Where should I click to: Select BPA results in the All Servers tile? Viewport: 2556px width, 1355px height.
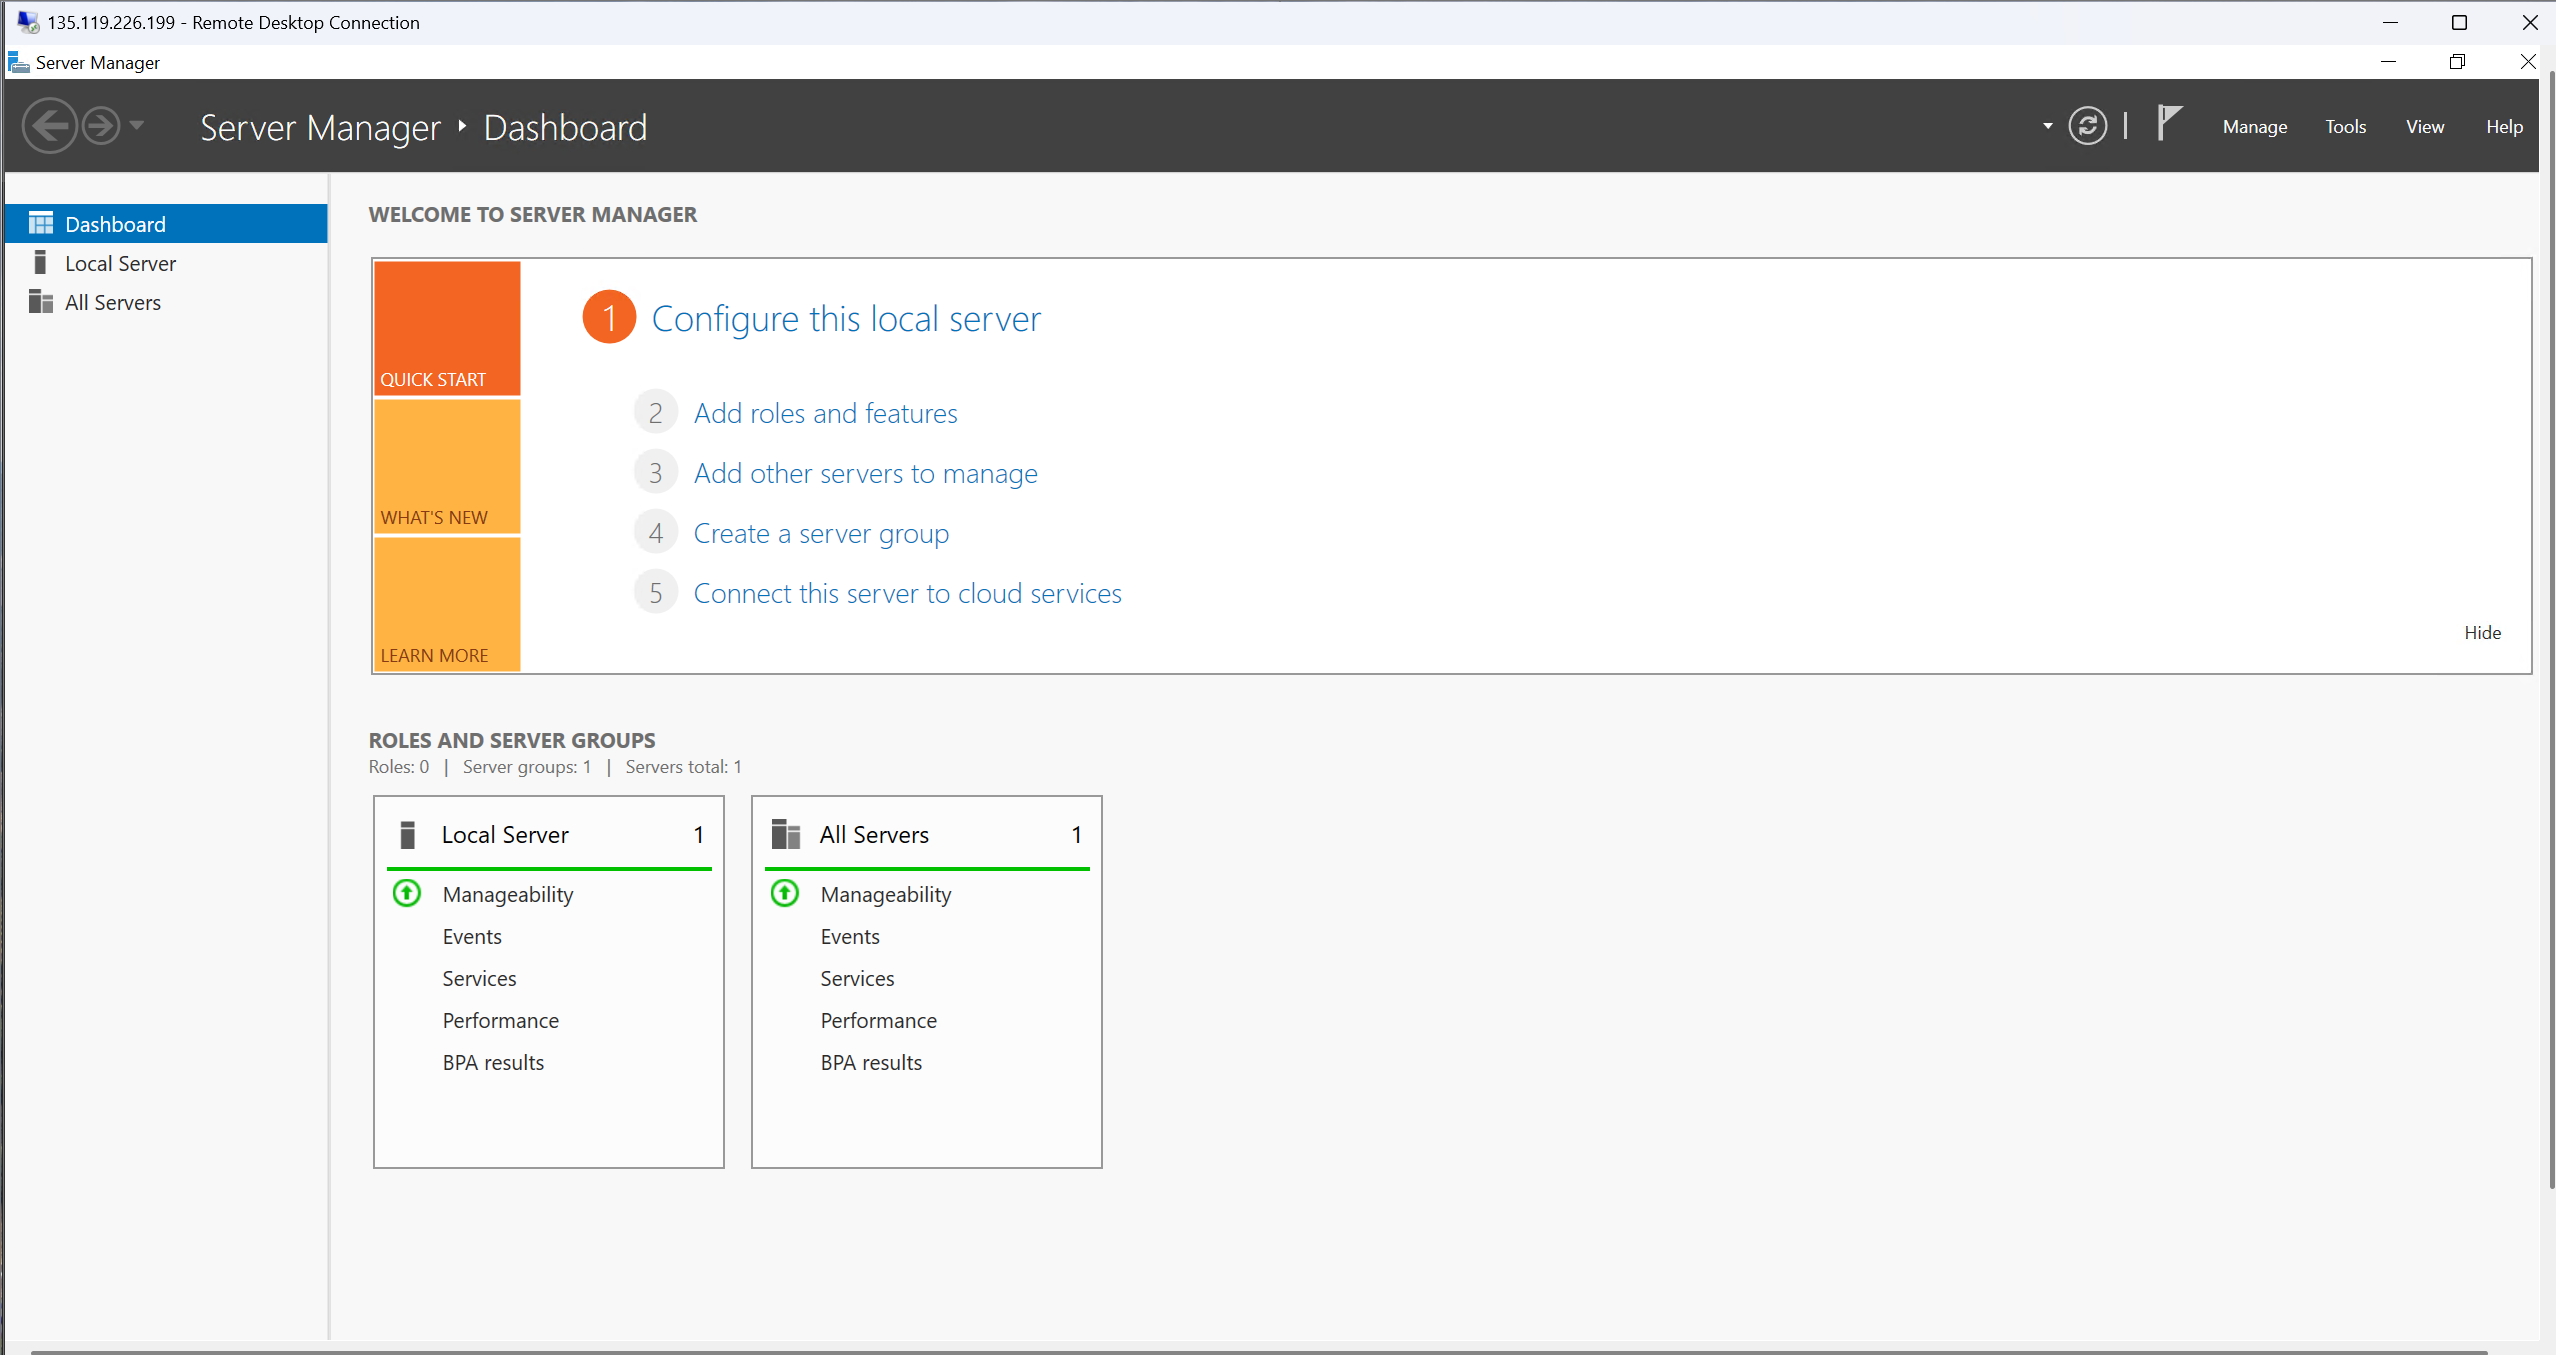(x=870, y=1061)
